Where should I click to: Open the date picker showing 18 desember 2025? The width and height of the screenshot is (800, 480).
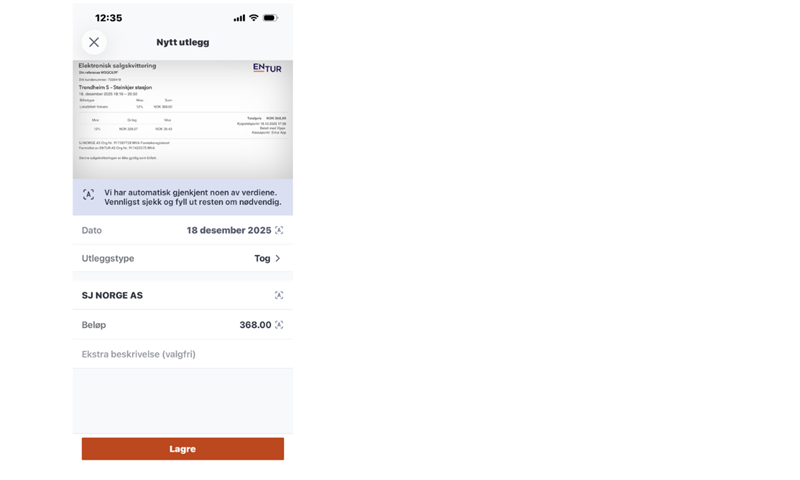[x=228, y=230]
